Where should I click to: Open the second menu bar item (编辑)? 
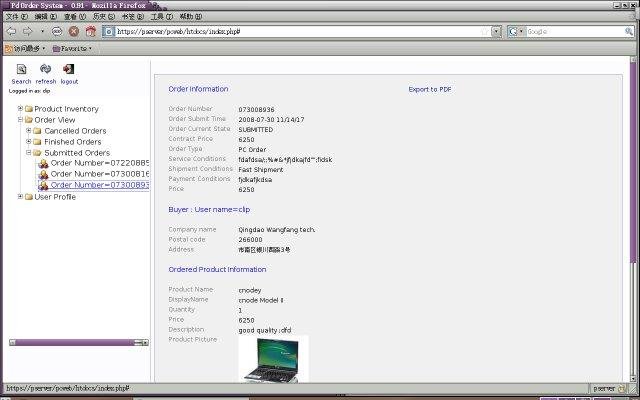tap(46, 17)
